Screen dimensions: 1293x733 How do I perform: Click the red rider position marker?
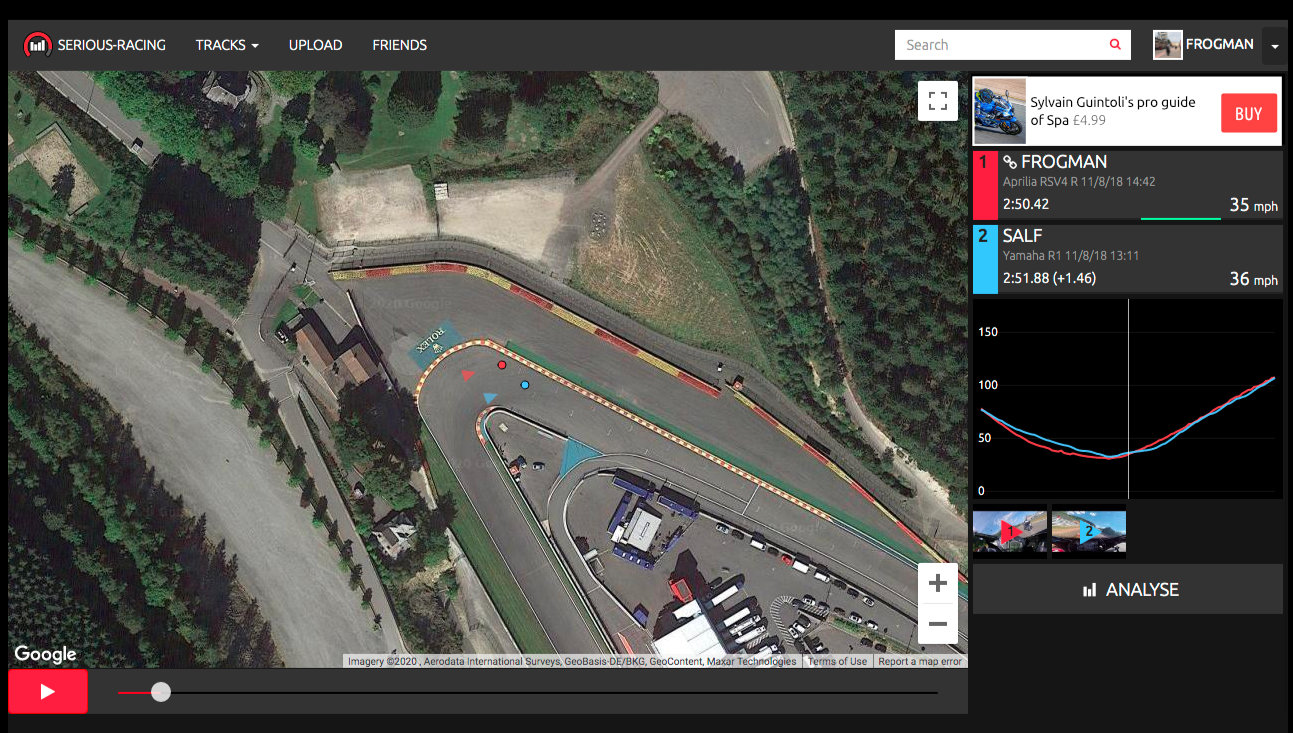pyautogui.click(x=502, y=365)
